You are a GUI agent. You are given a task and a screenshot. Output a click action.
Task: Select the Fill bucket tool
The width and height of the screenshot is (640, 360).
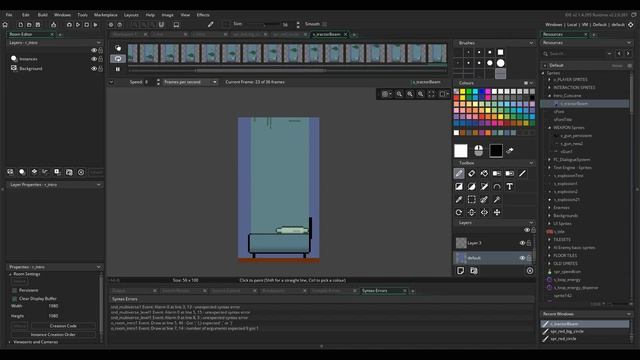[x=484, y=173]
